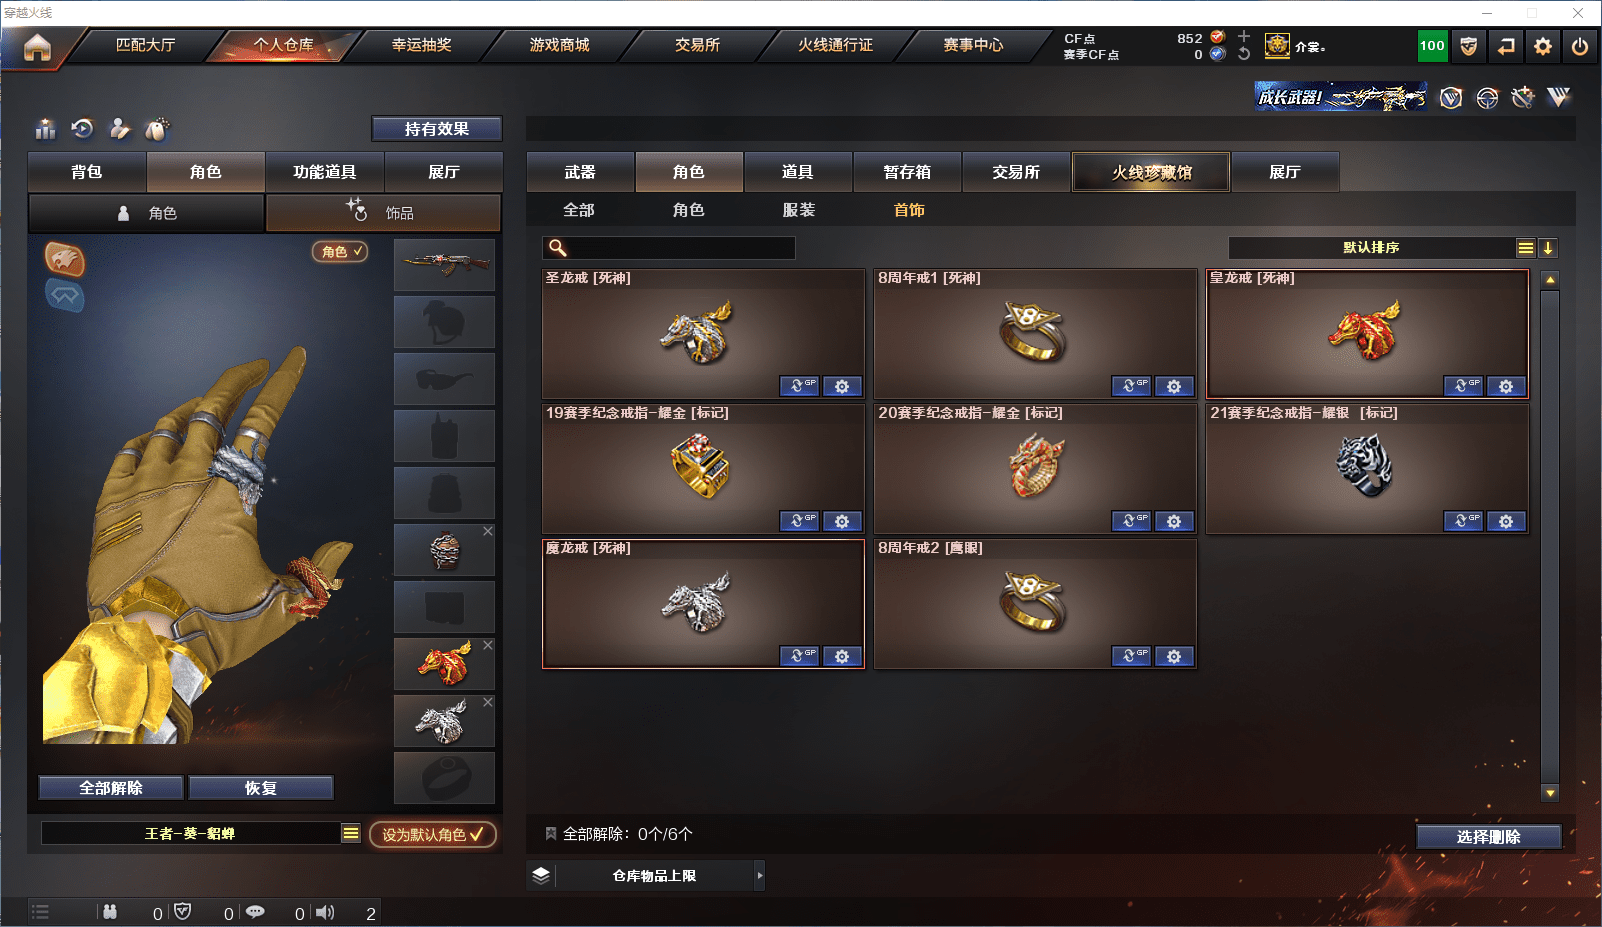Click the 成长武器 banner icon
This screenshot has width=1602, height=927.
(x=1340, y=97)
